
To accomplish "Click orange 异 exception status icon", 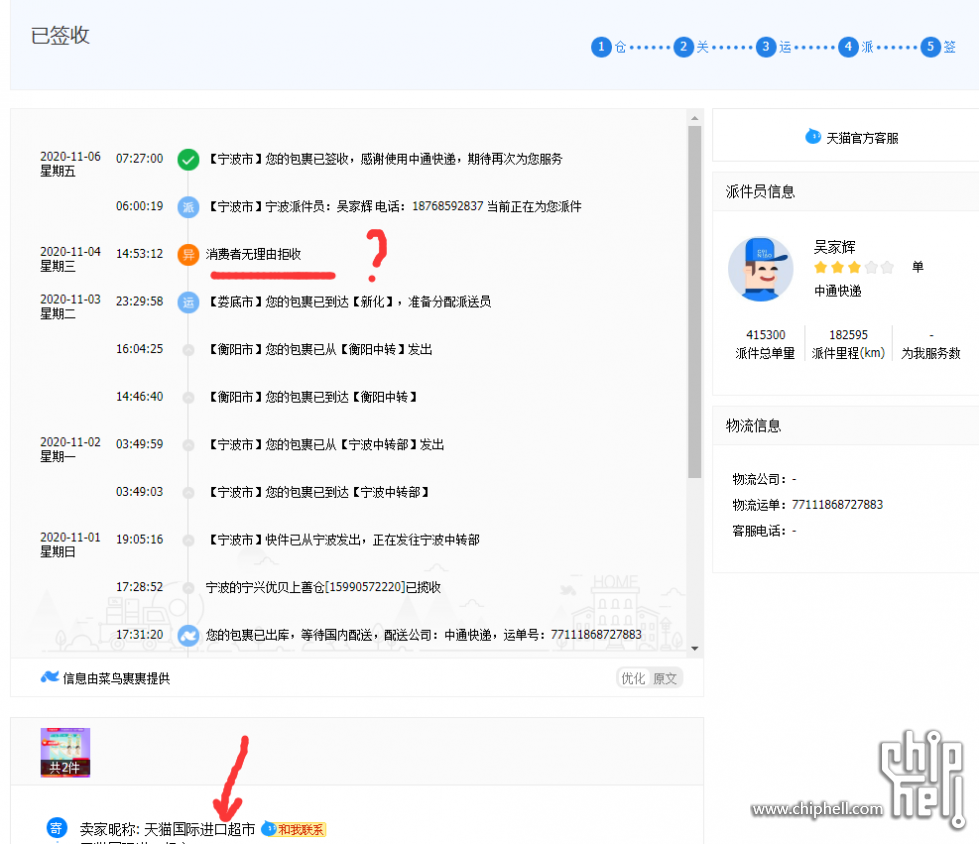I will point(188,255).
